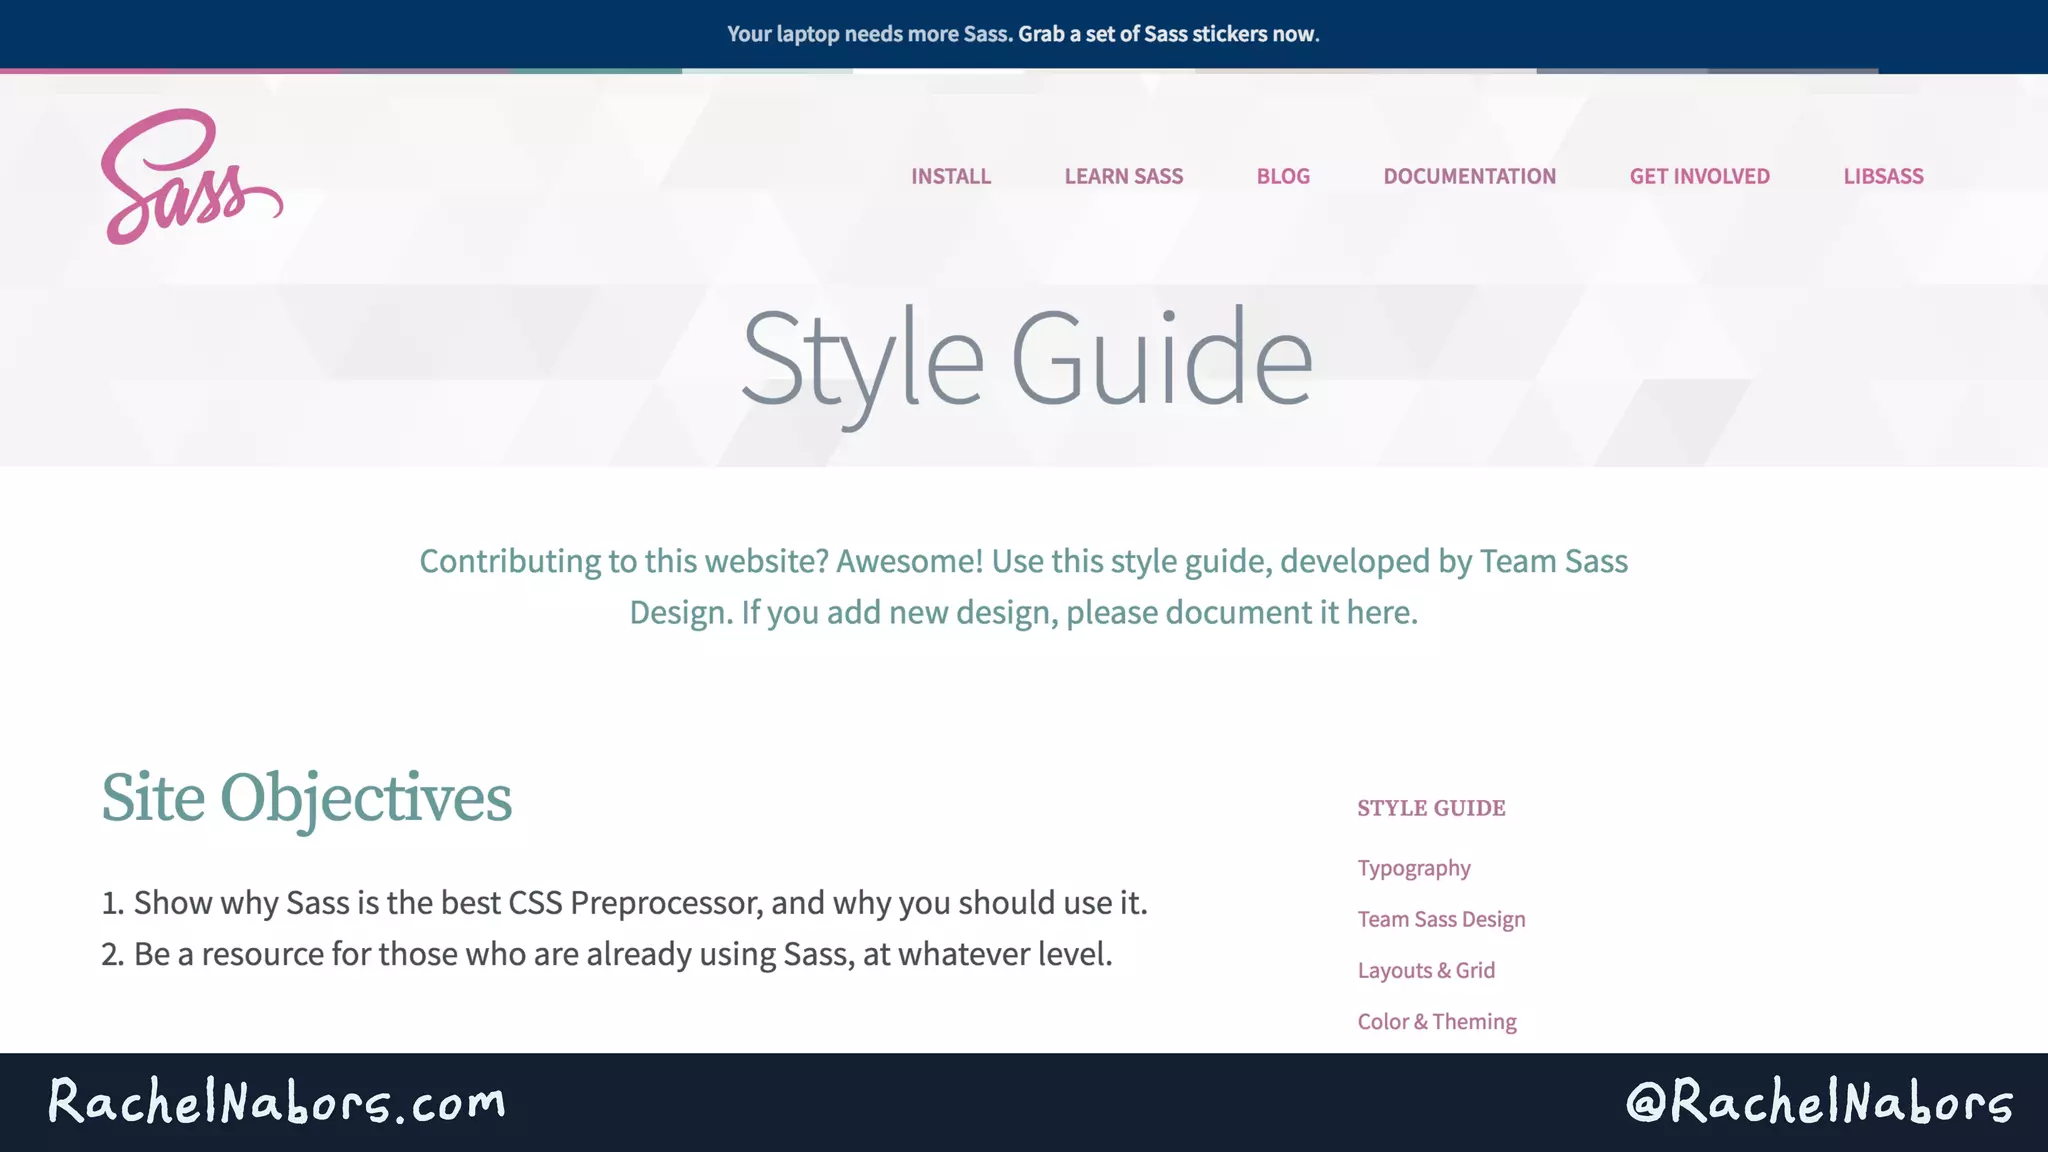The height and width of the screenshot is (1152, 2048).
Task: Open the GET INVOLVED page
Action: point(1699,176)
